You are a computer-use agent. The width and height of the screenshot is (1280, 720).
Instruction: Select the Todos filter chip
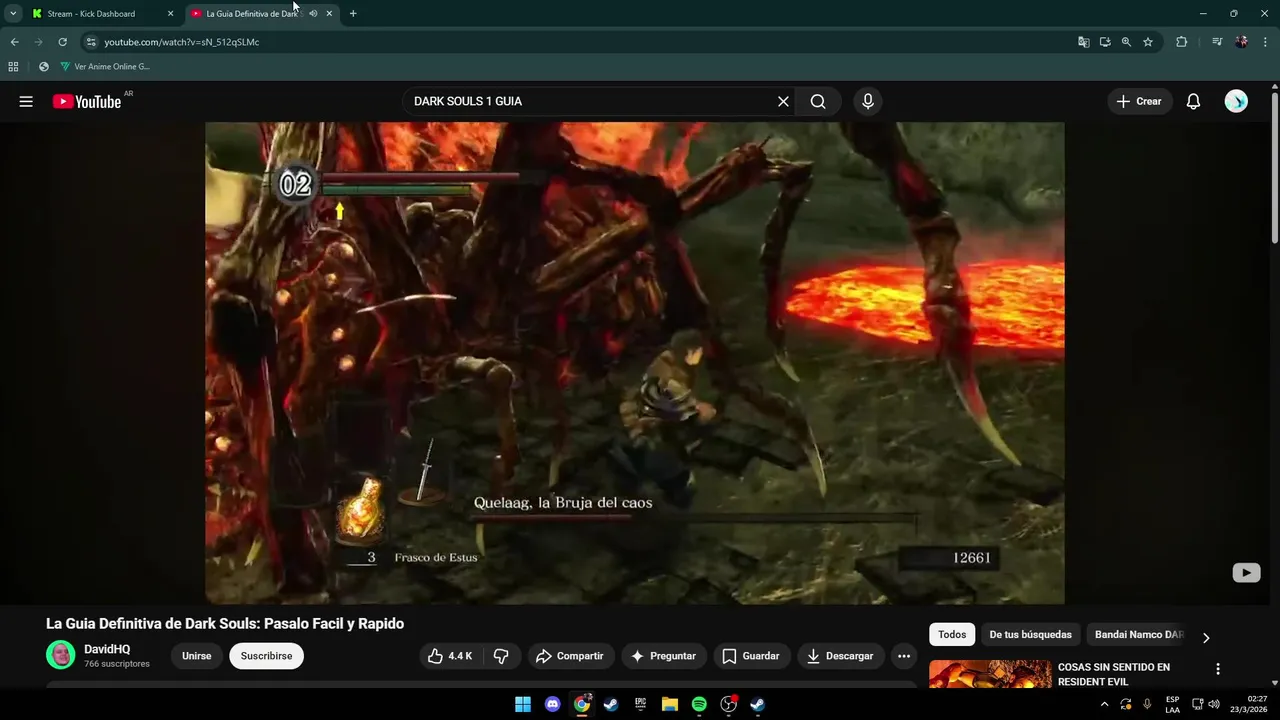click(x=952, y=634)
